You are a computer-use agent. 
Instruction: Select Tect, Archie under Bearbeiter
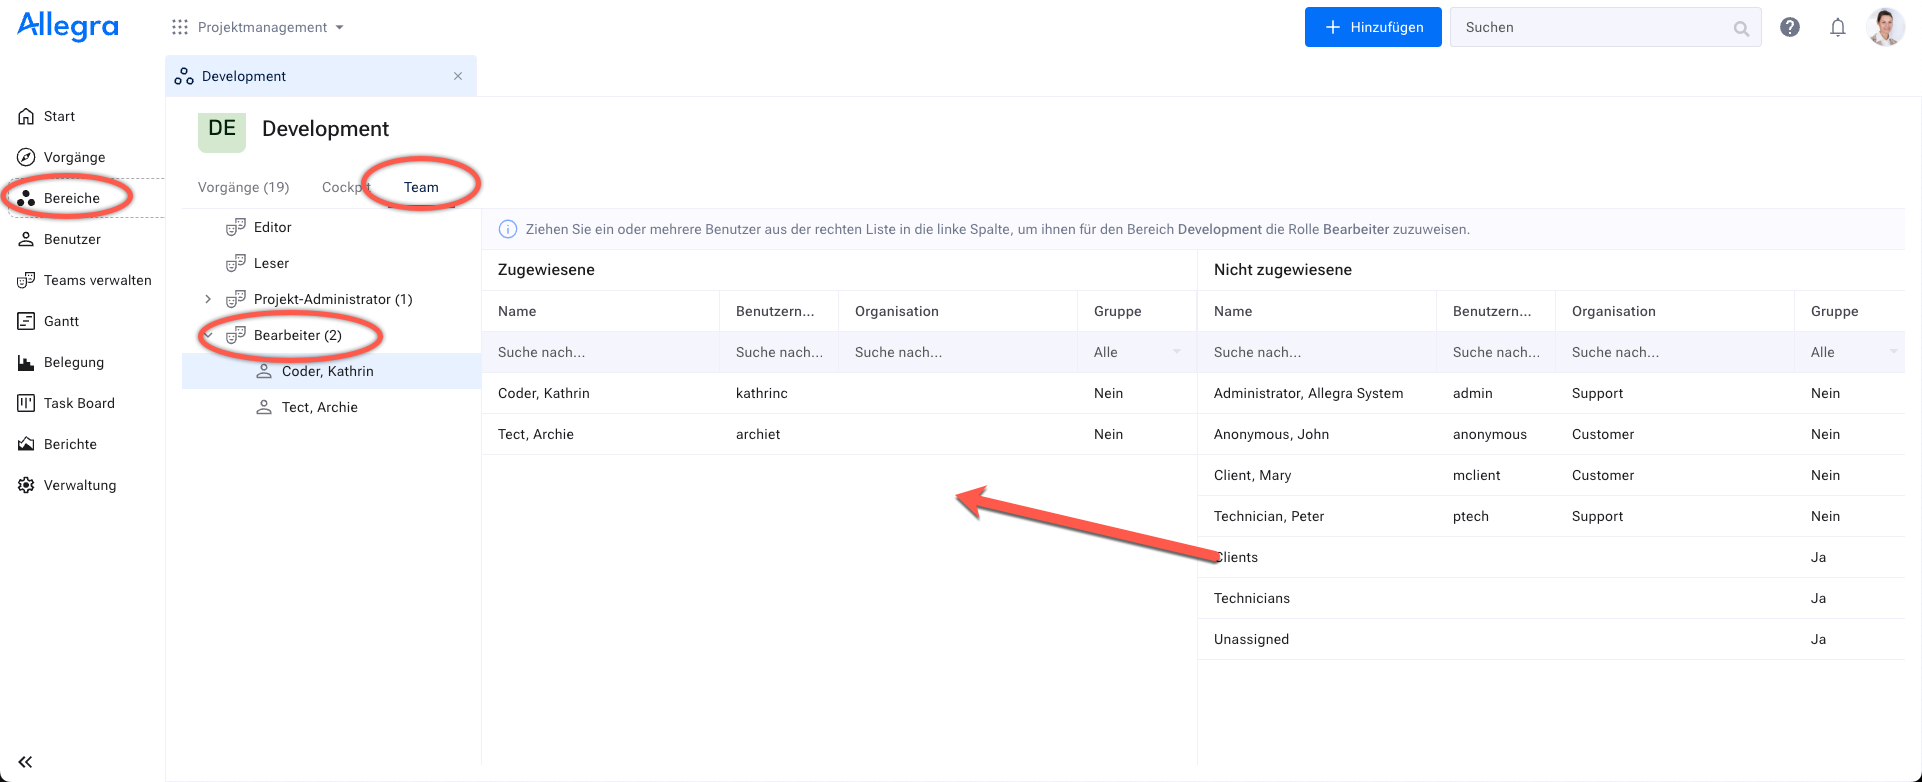point(319,407)
